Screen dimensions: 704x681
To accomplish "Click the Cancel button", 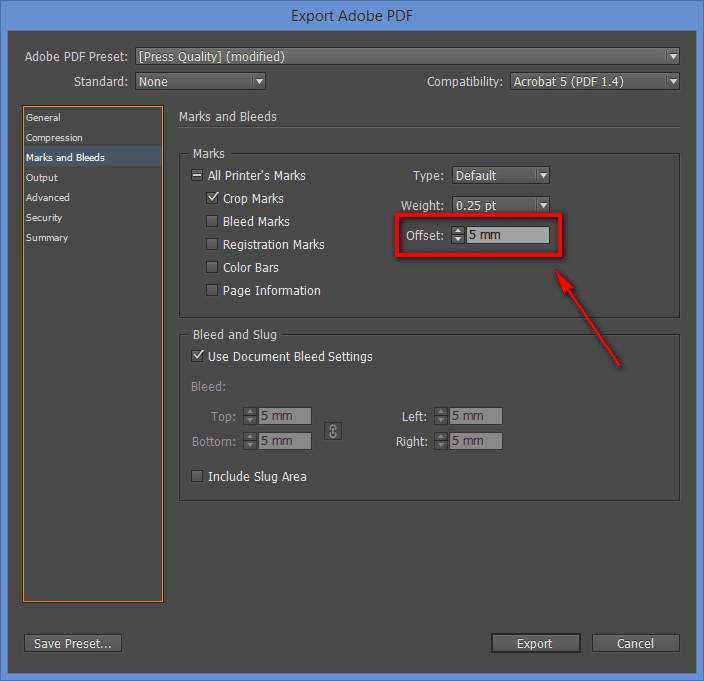I will [x=635, y=643].
